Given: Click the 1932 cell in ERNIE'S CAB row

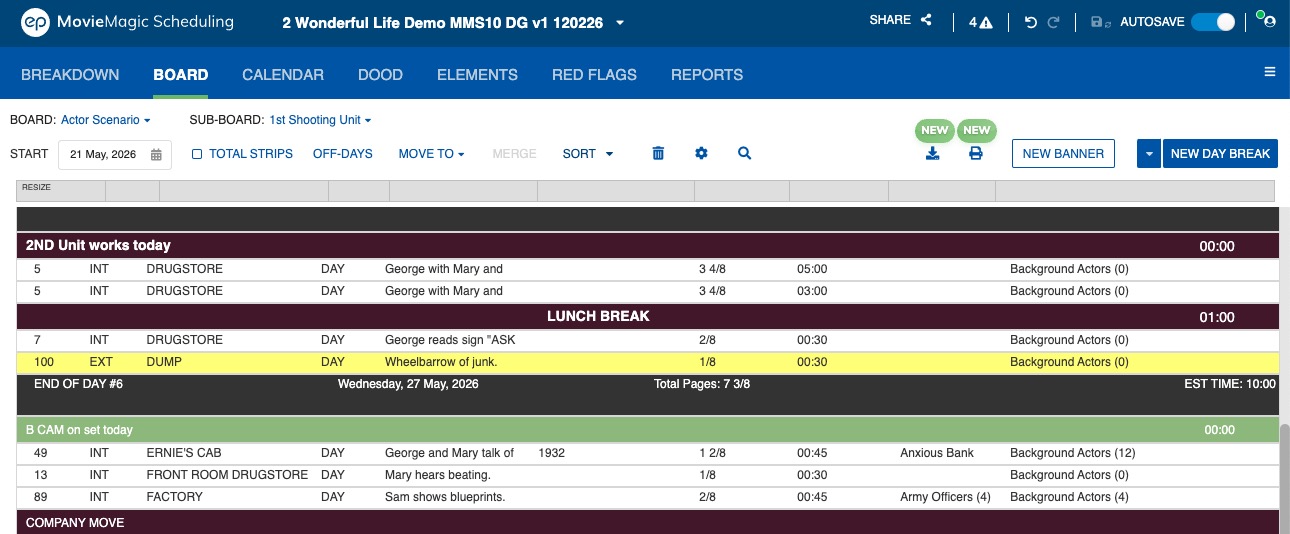Looking at the screenshot, I should (x=551, y=453).
